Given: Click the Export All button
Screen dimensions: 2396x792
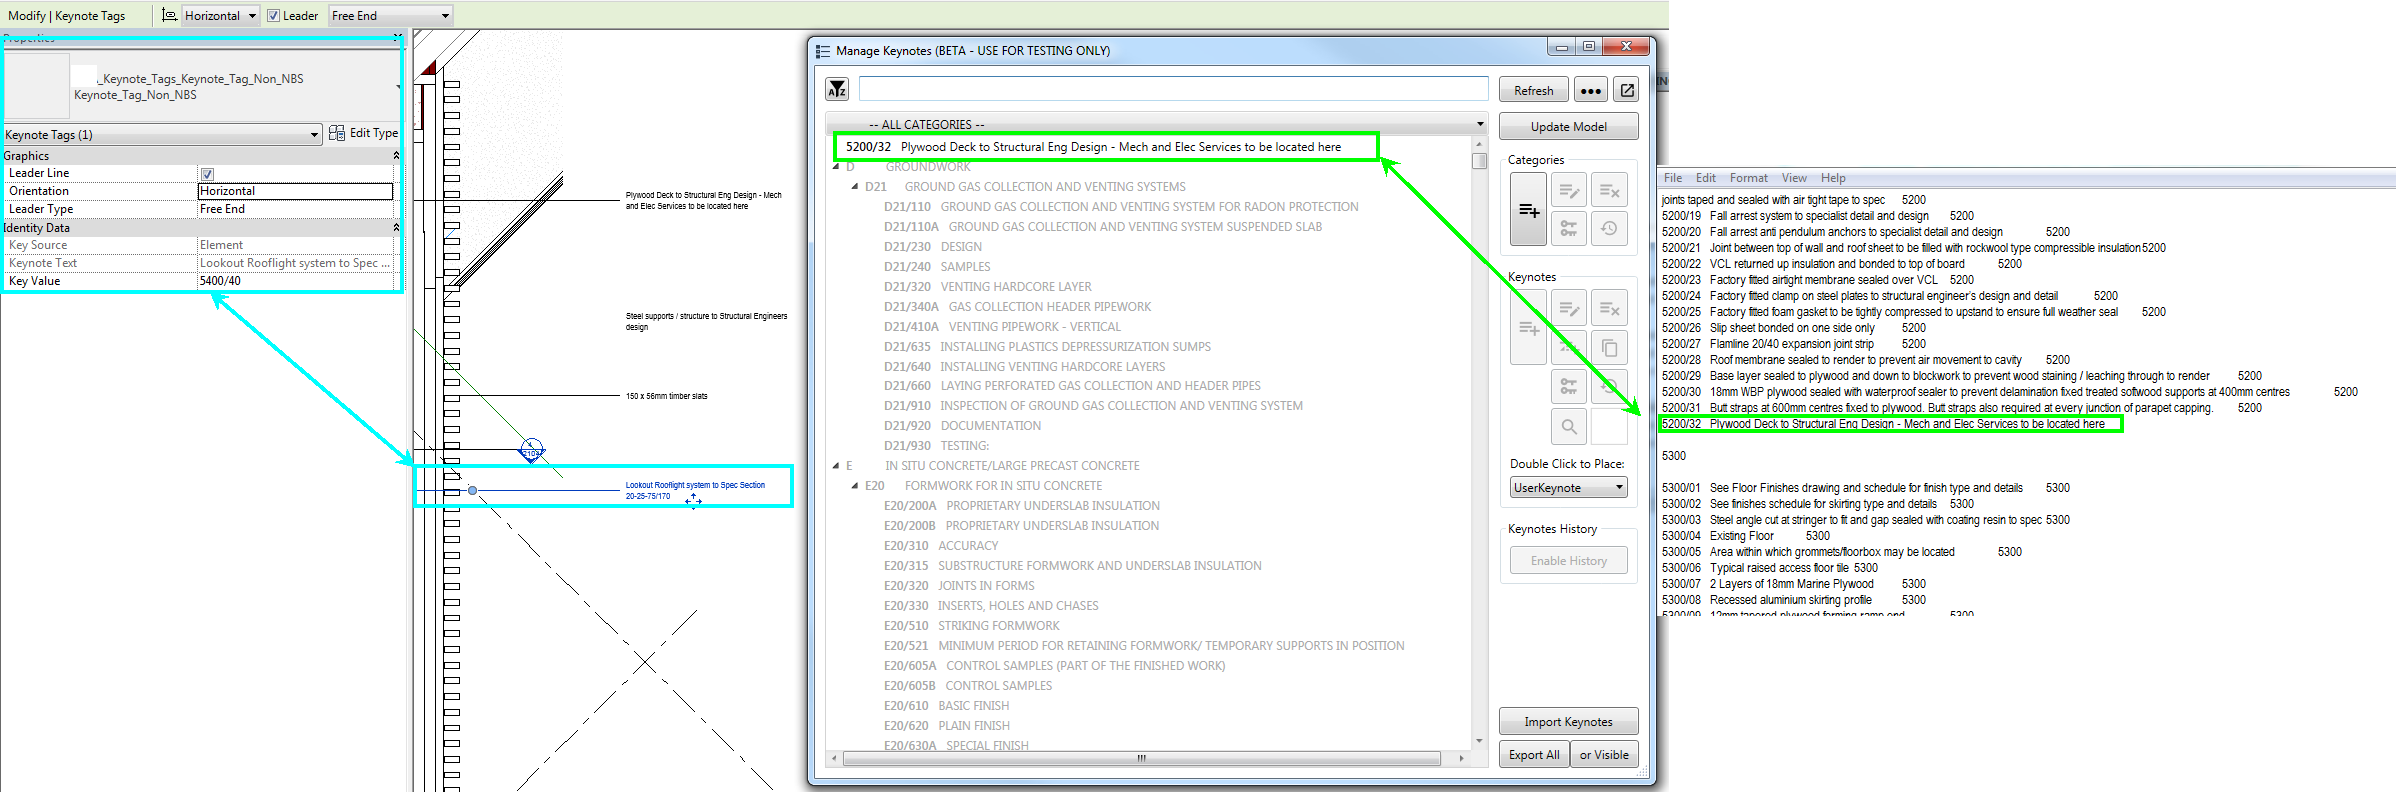Looking at the screenshot, I should click(1533, 754).
